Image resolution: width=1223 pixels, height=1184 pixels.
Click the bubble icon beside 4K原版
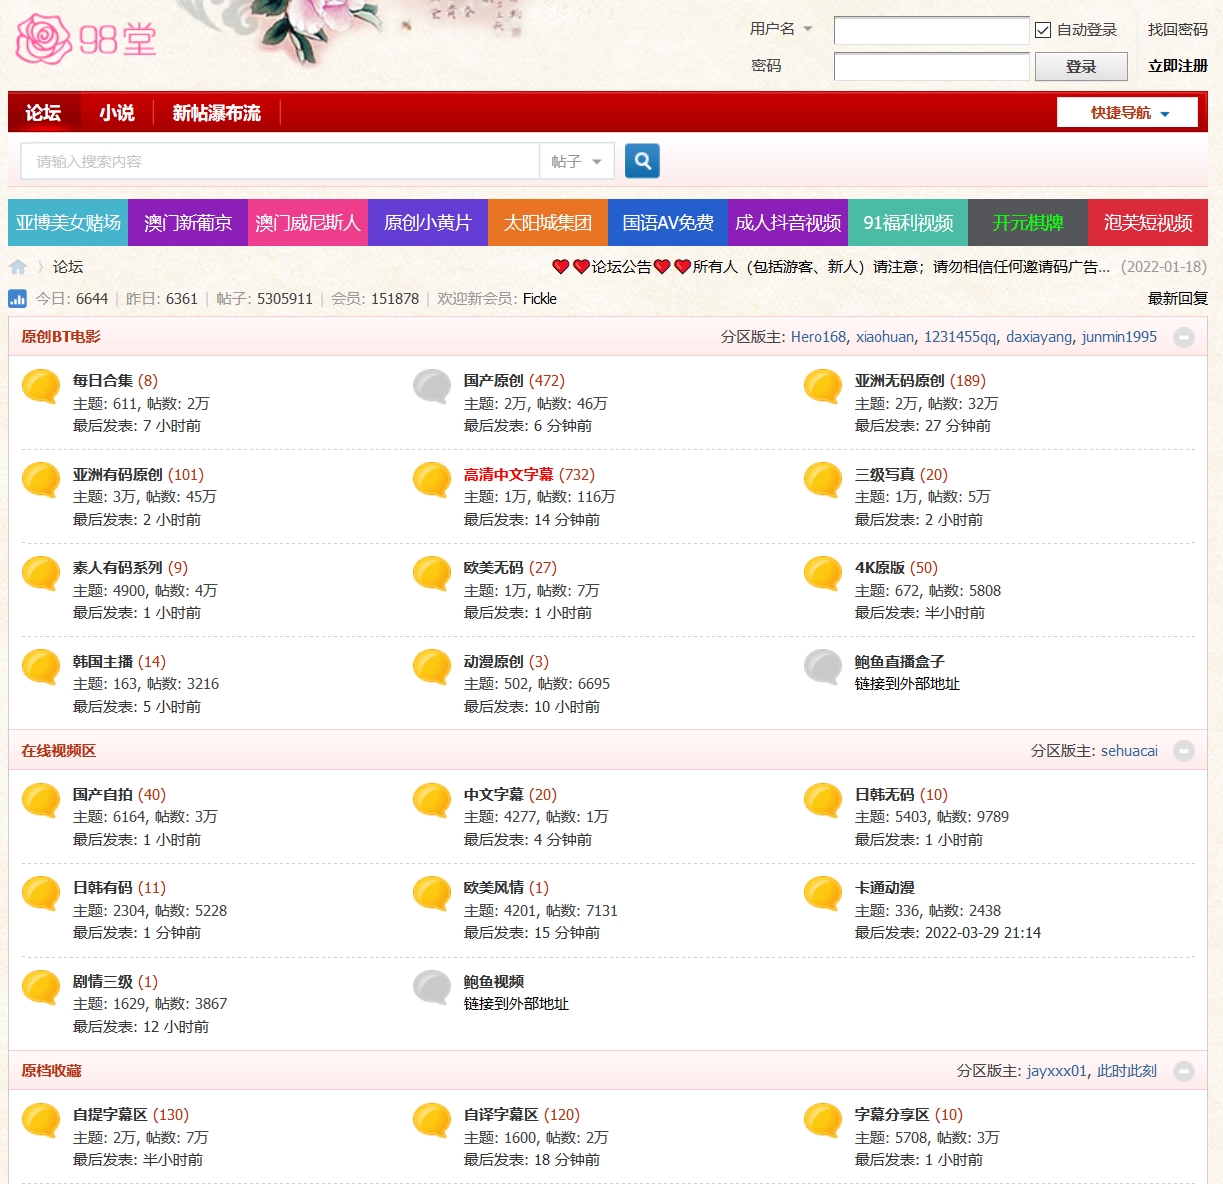click(823, 573)
